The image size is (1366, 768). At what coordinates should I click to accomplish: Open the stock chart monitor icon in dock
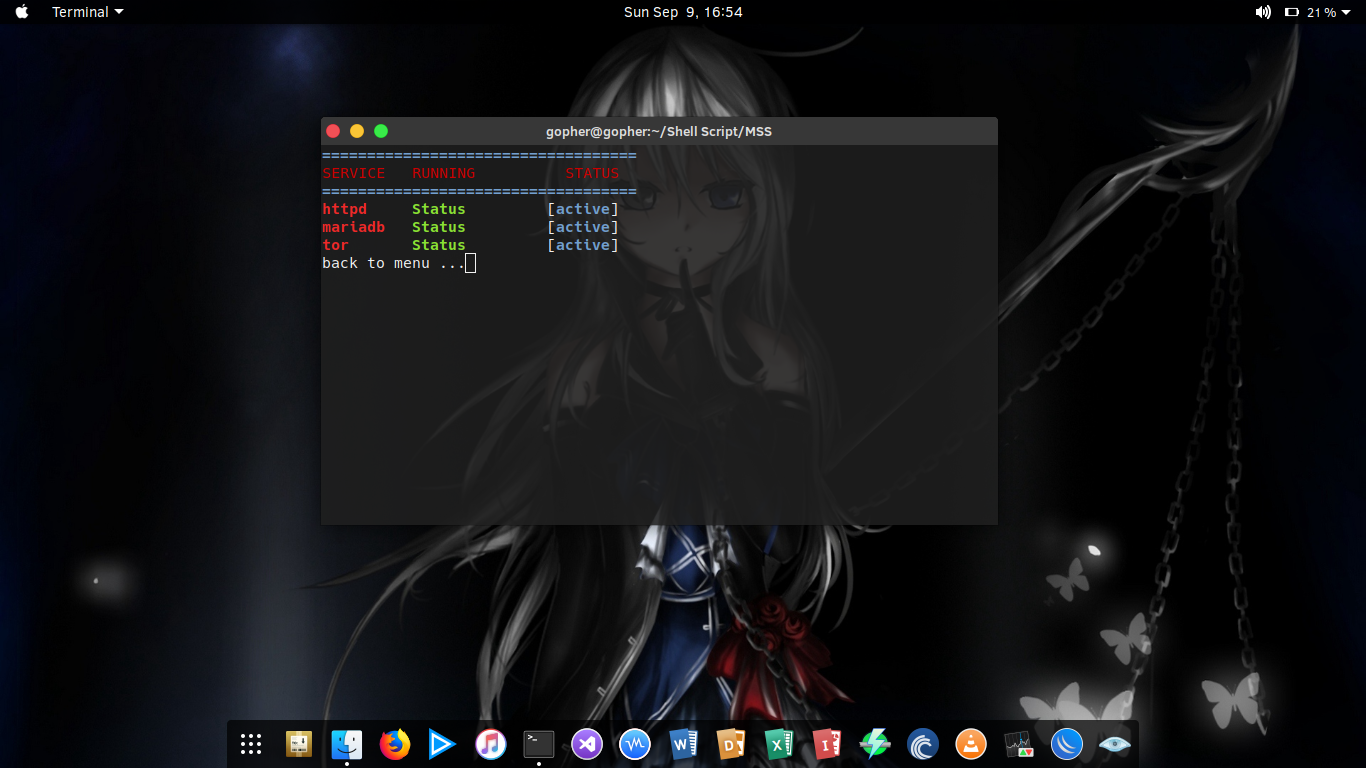(x=1019, y=744)
